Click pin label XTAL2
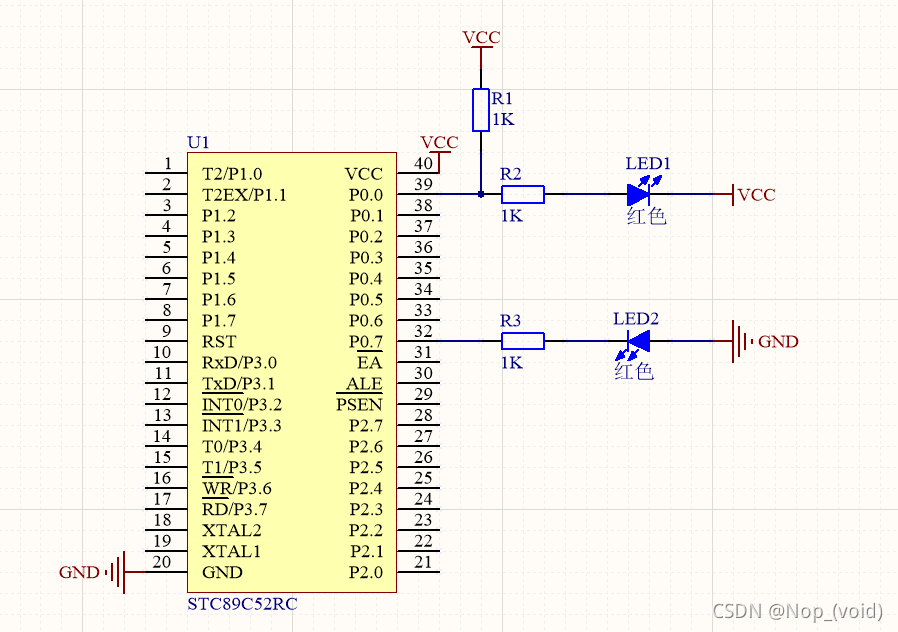898x632 pixels. [231, 531]
